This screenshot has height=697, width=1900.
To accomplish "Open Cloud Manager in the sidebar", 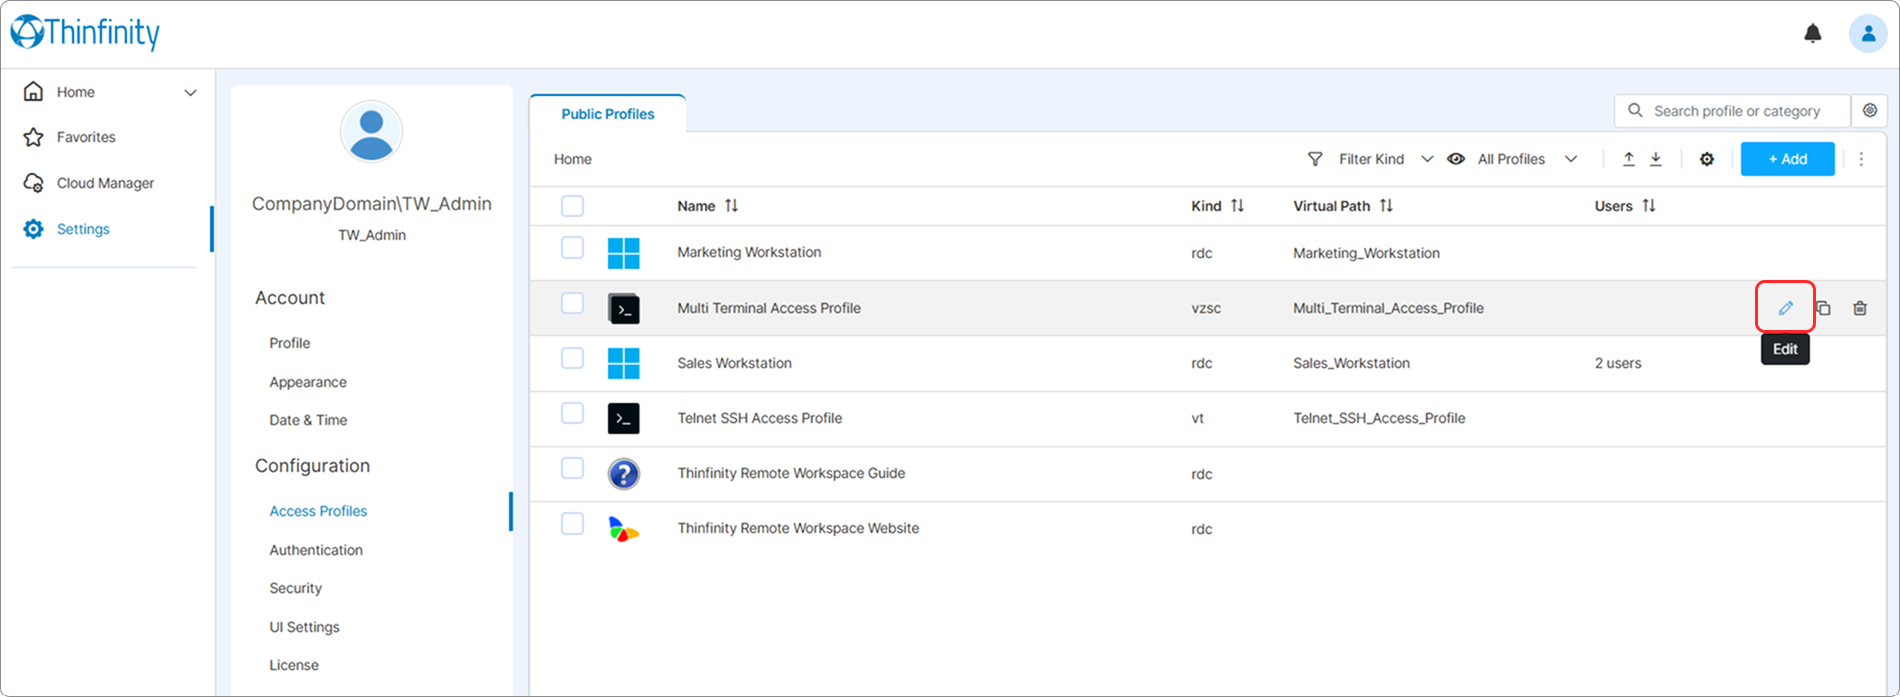I will (x=105, y=183).
